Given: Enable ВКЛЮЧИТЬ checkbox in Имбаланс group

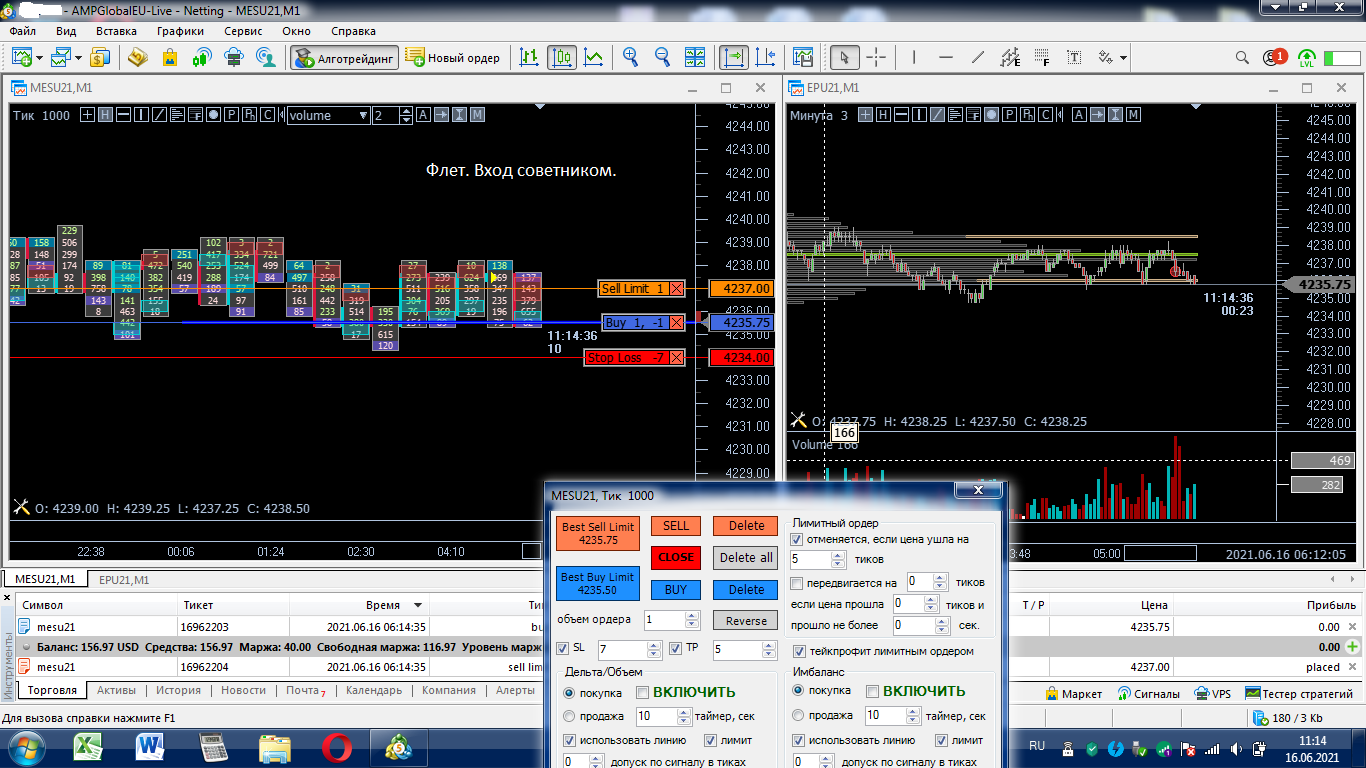Looking at the screenshot, I should click(x=873, y=691).
